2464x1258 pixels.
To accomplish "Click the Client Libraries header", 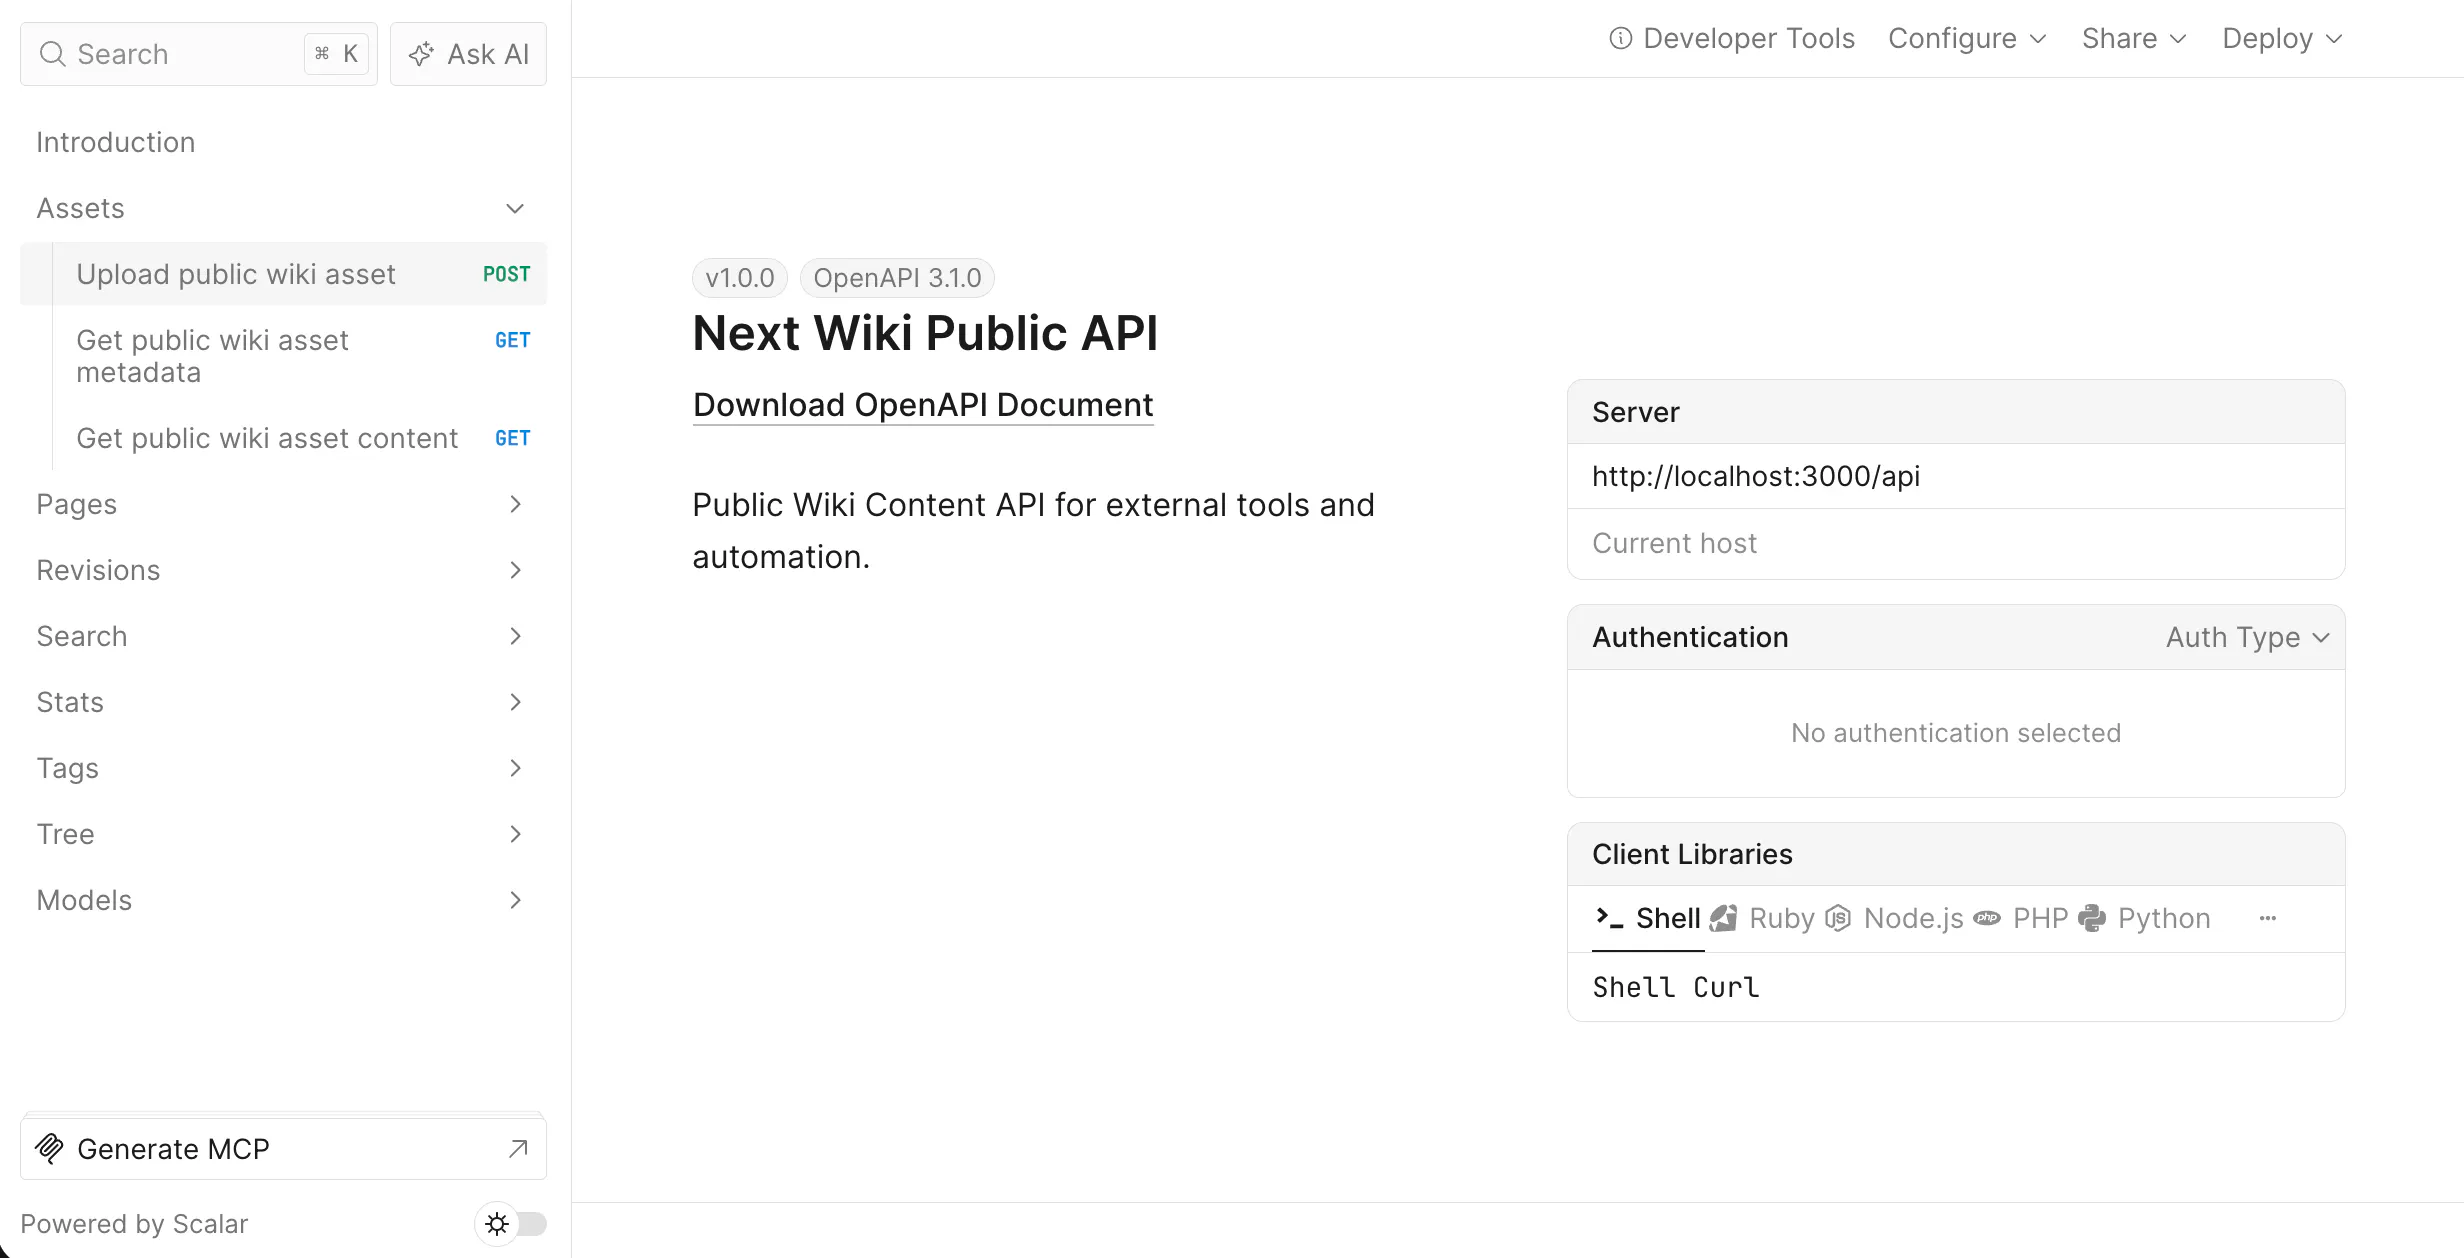I will tap(1956, 854).
